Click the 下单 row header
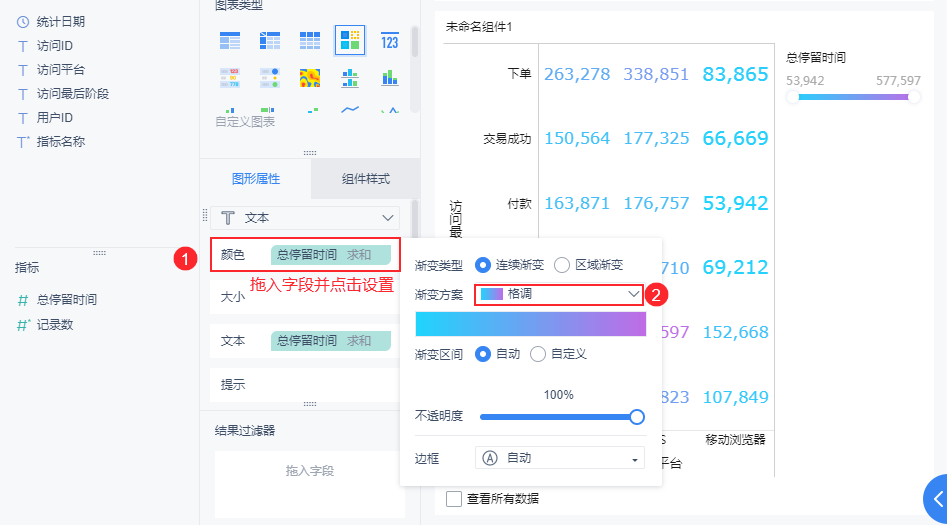The height and width of the screenshot is (525, 947). point(519,74)
